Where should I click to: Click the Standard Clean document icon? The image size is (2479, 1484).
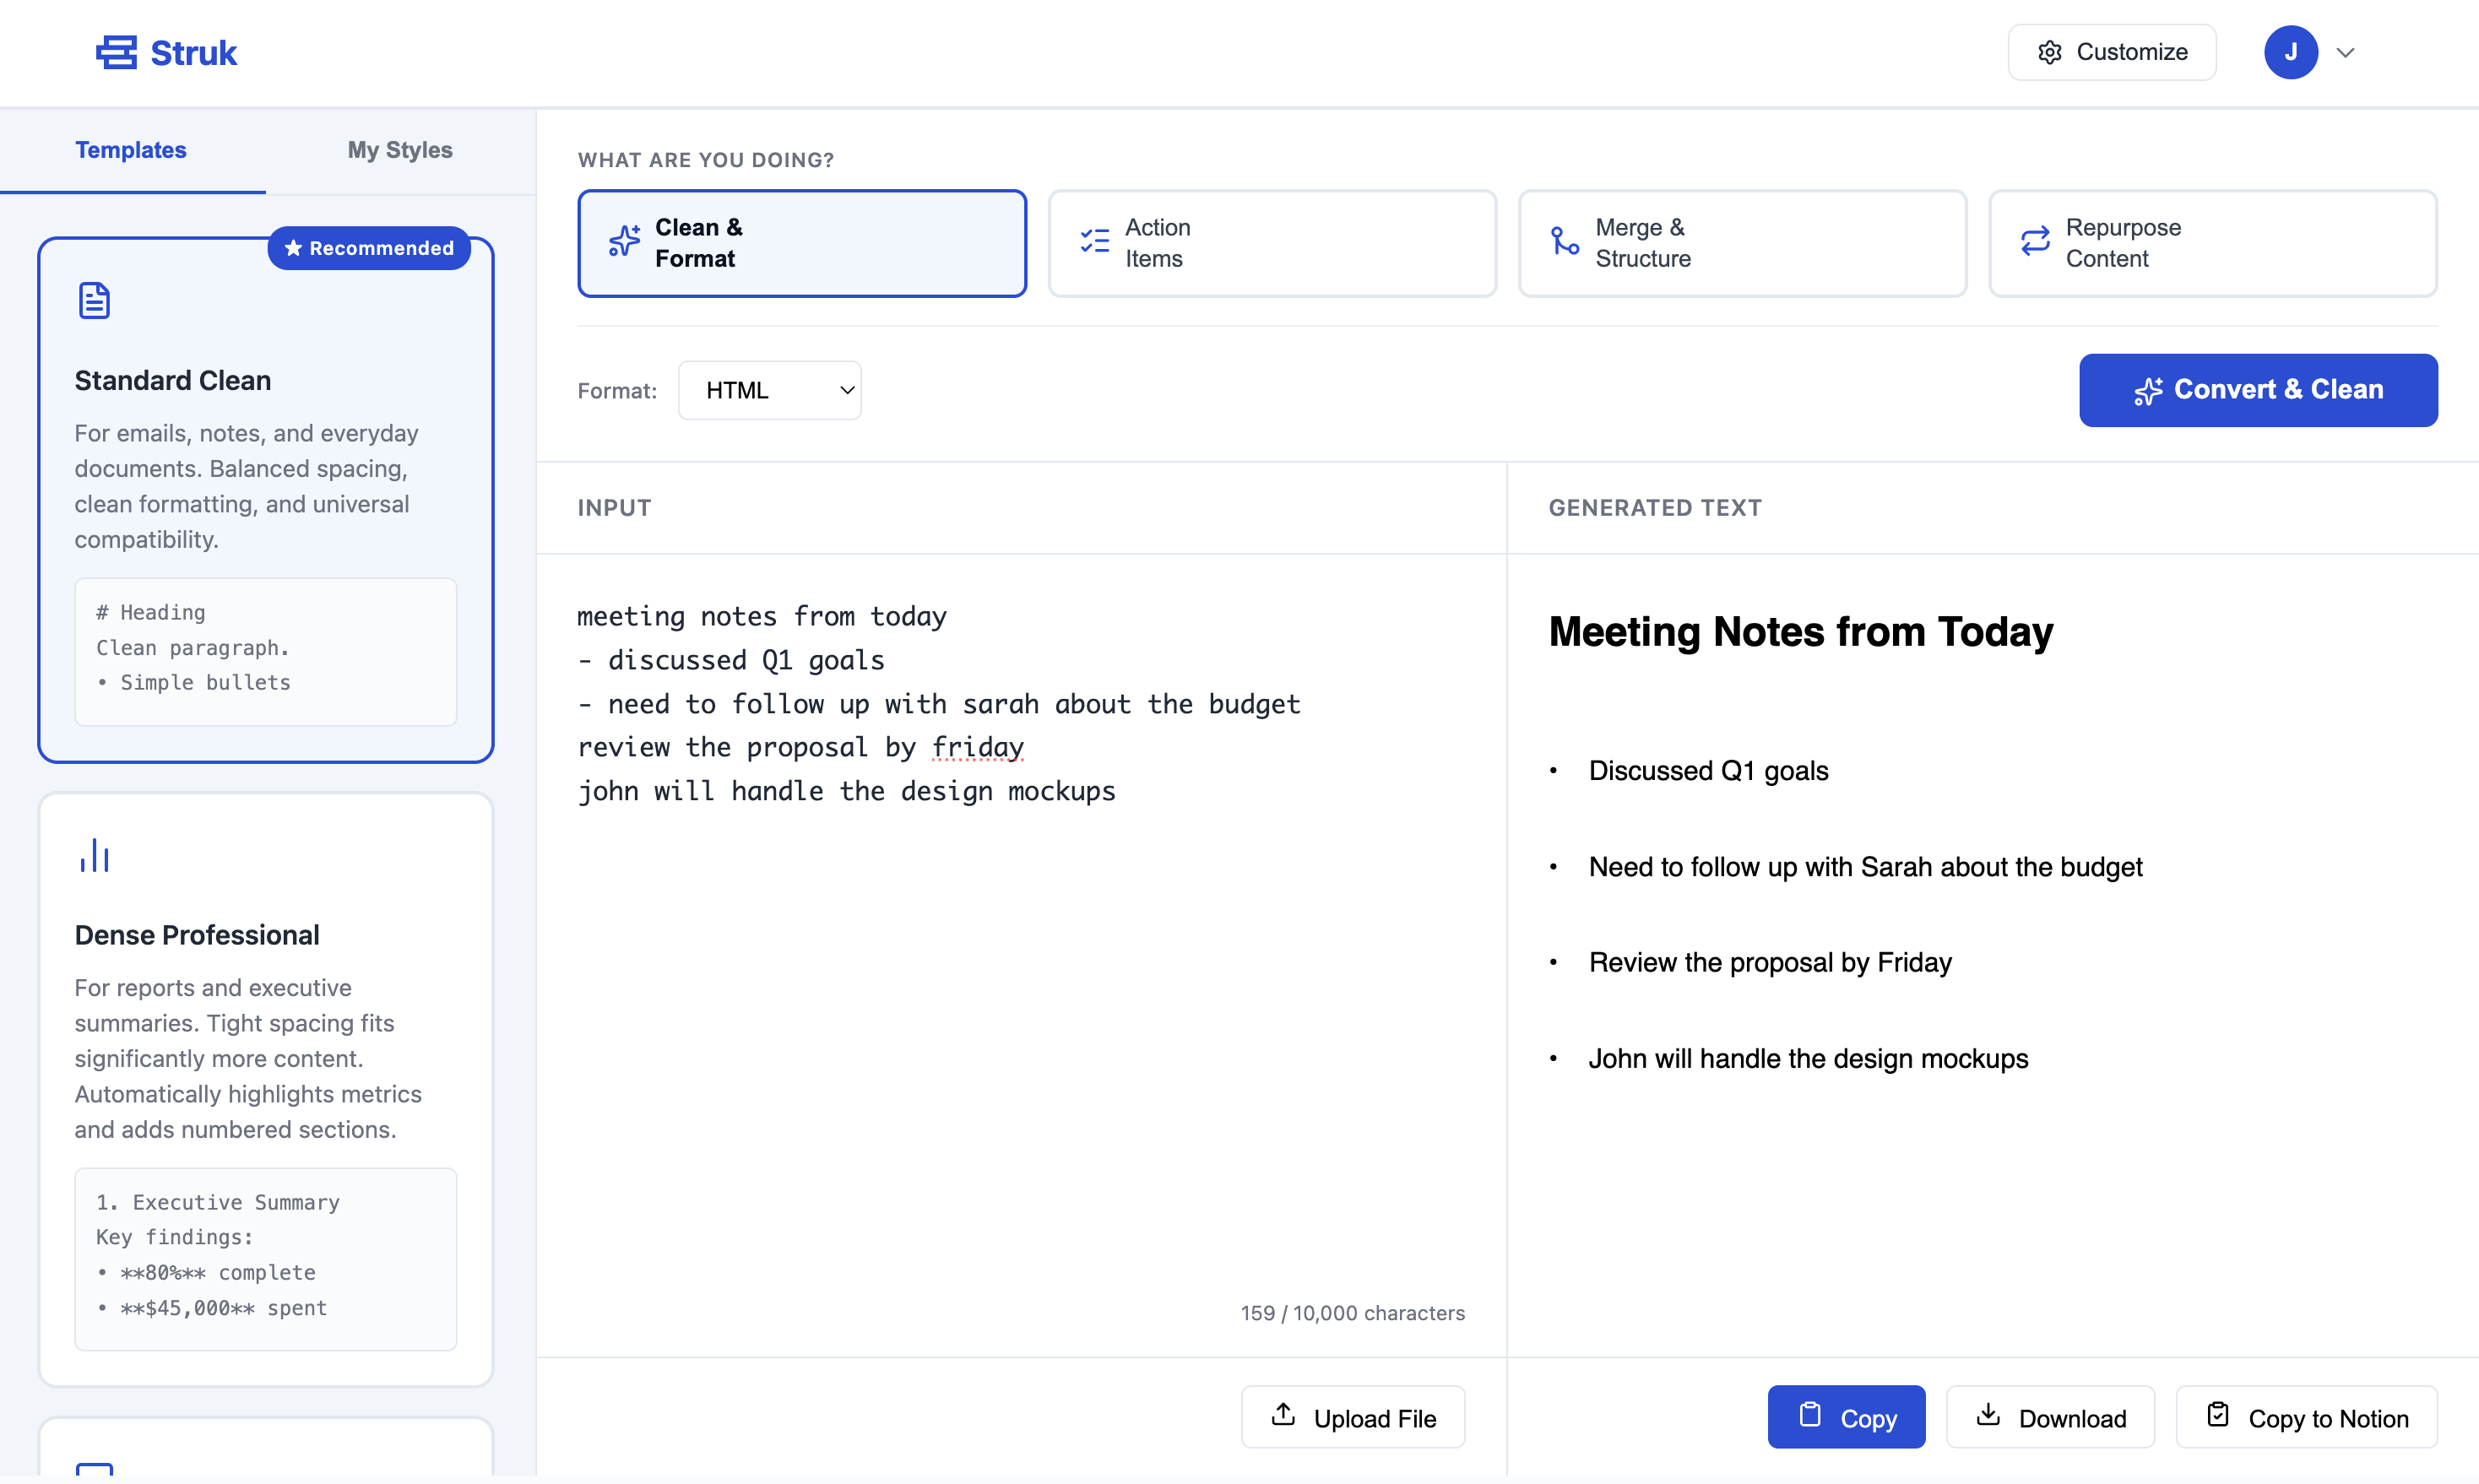coord(94,300)
